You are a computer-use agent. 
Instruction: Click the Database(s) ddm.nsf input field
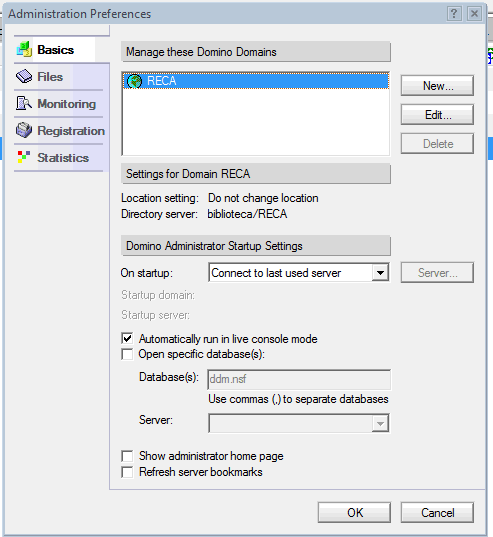(x=299, y=379)
